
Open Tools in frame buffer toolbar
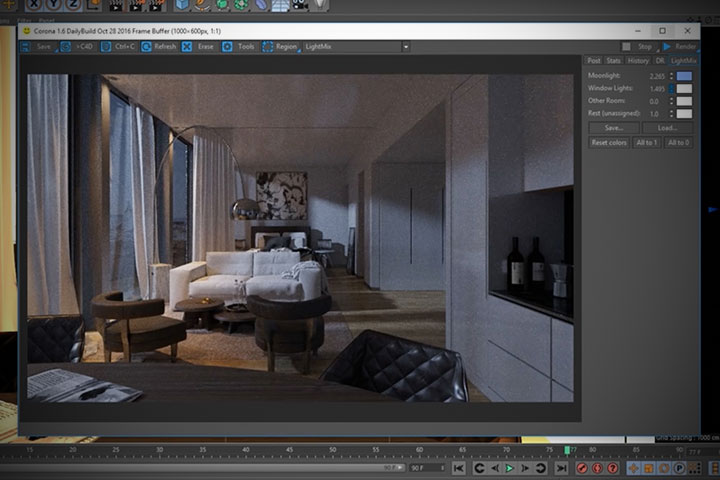coord(239,46)
